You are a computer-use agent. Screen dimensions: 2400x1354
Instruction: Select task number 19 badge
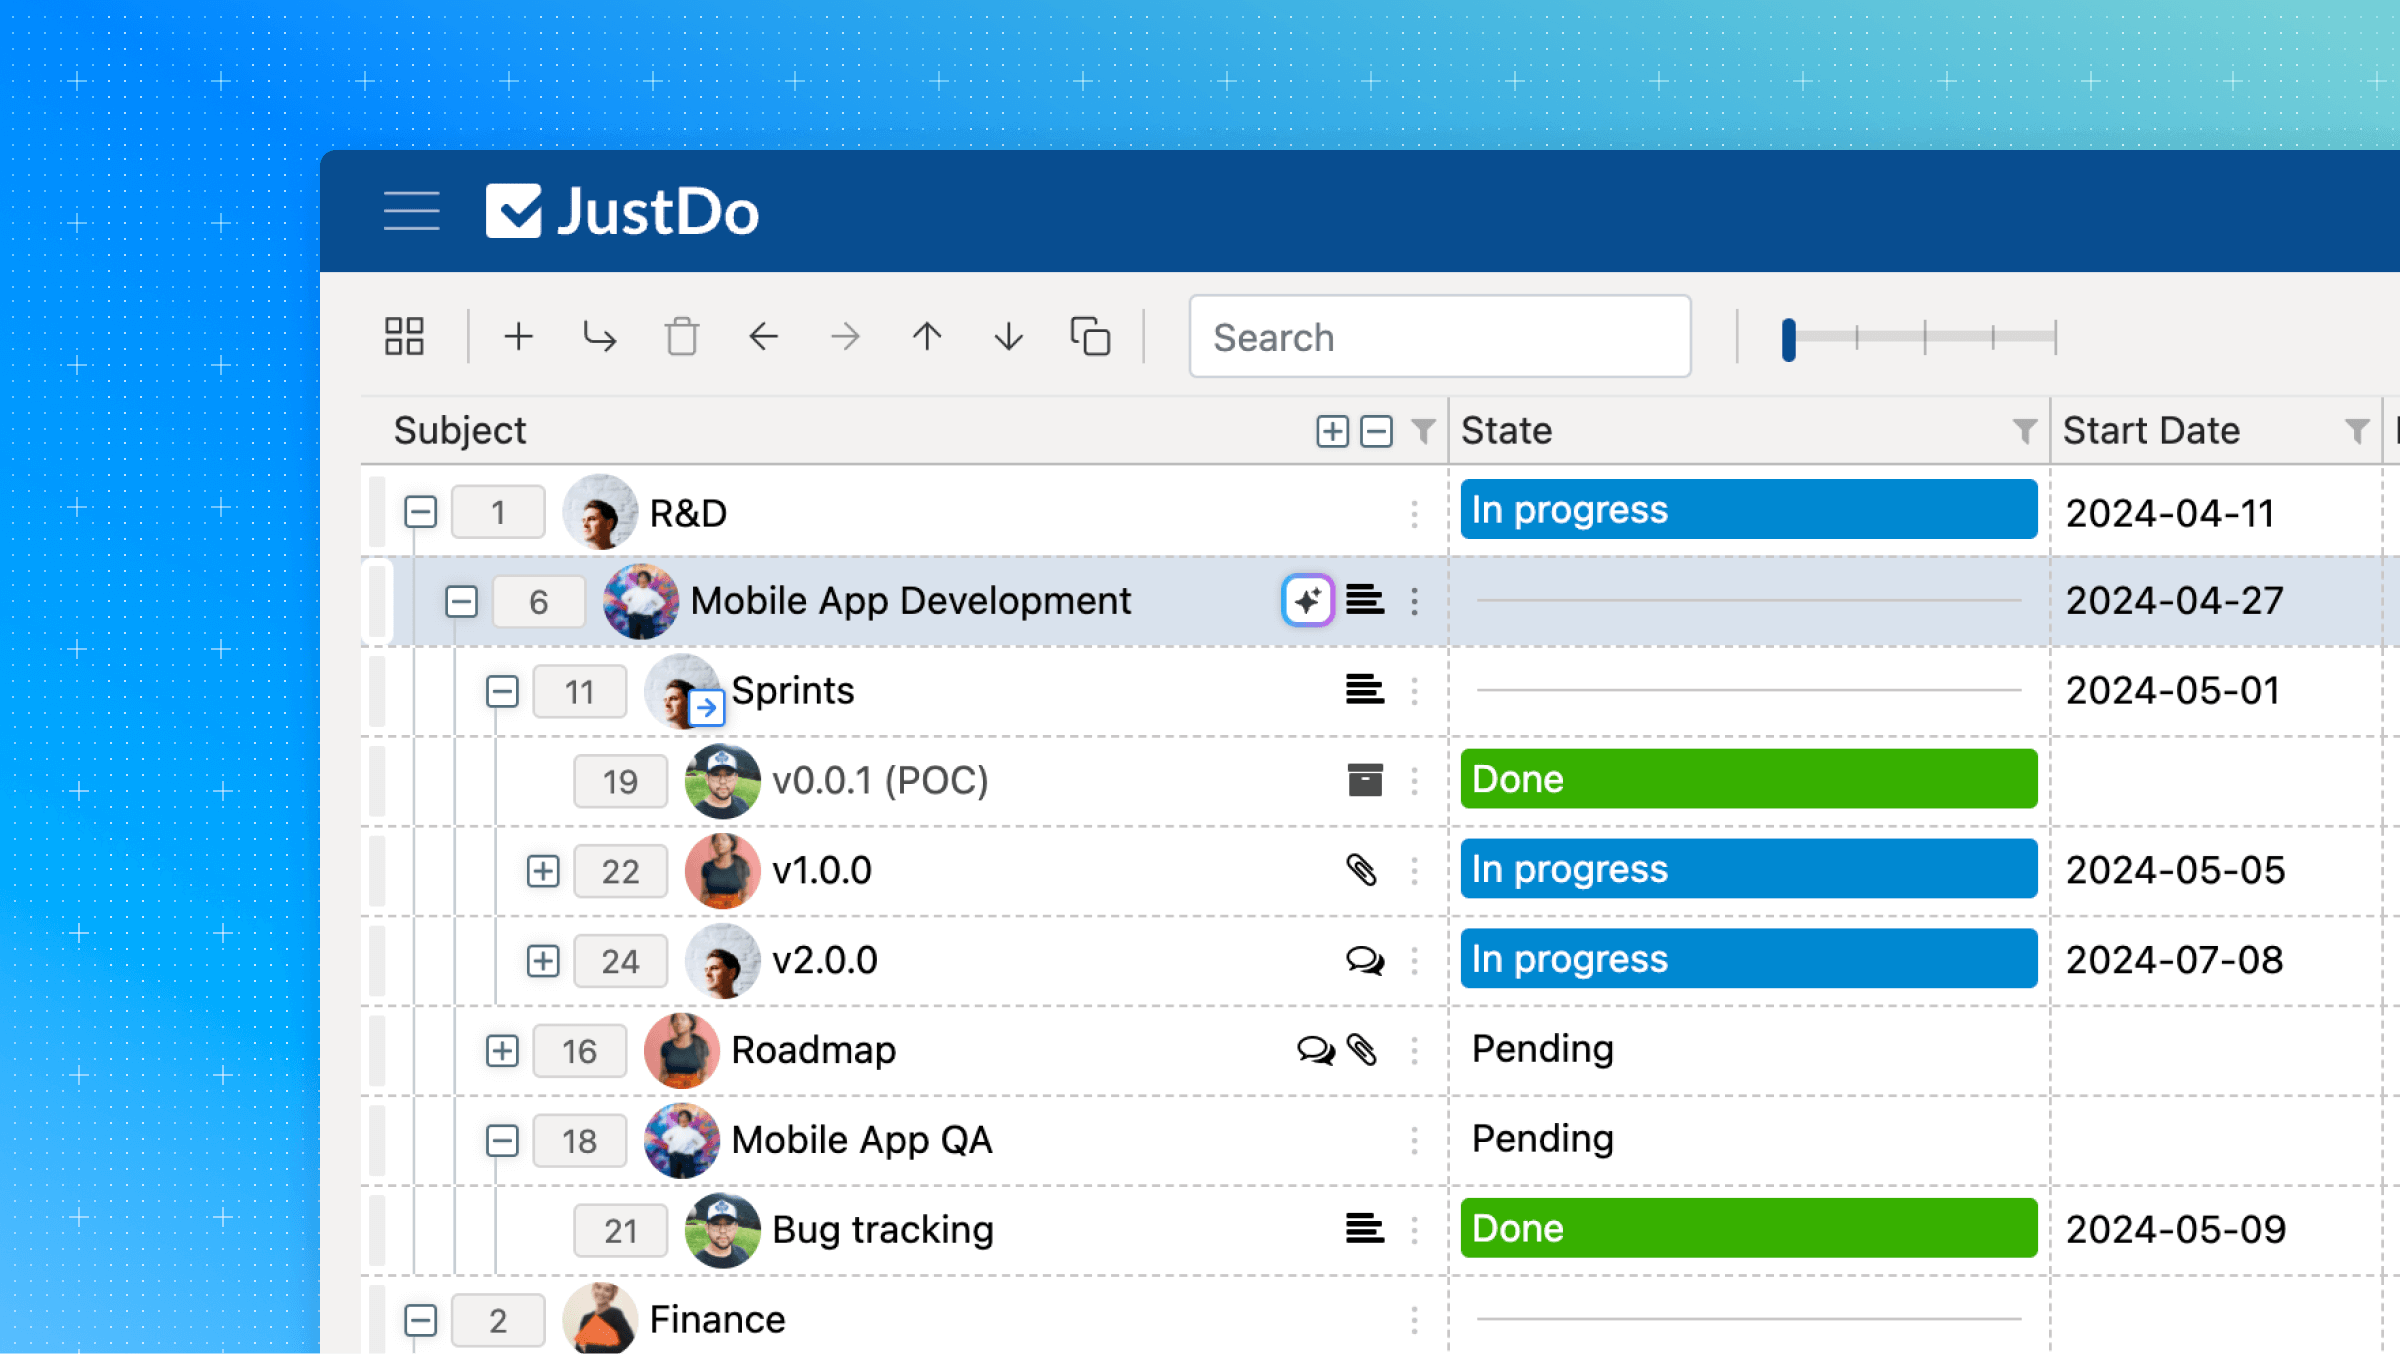(620, 781)
